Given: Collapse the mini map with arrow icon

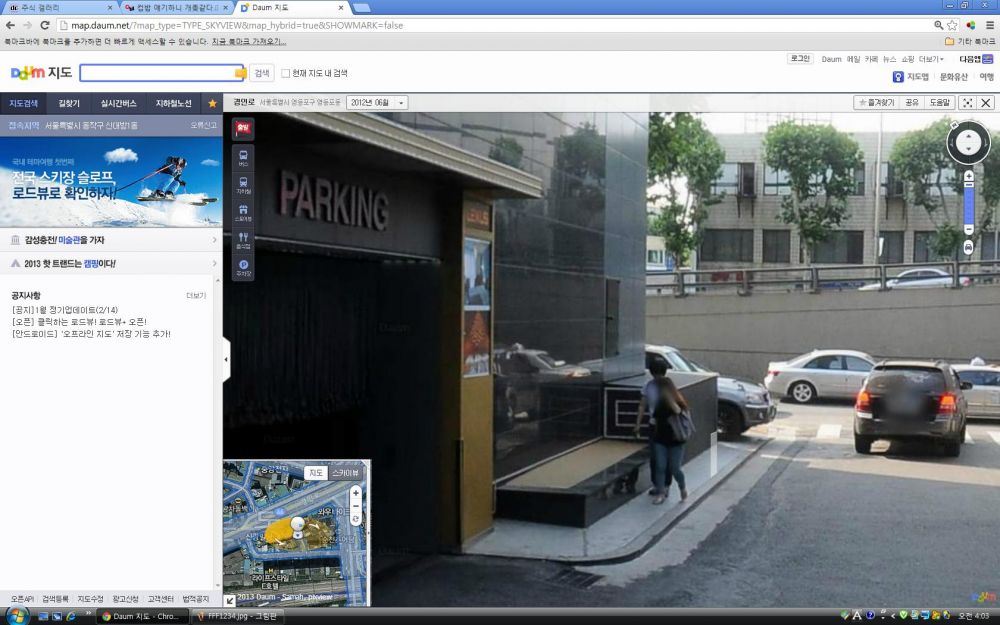Looking at the screenshot, I should (230, 600).
